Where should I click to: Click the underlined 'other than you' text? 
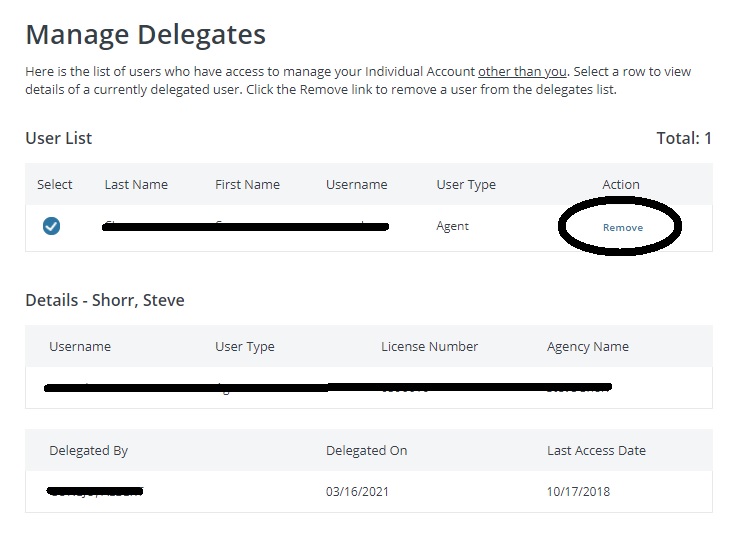click(522, 72)
